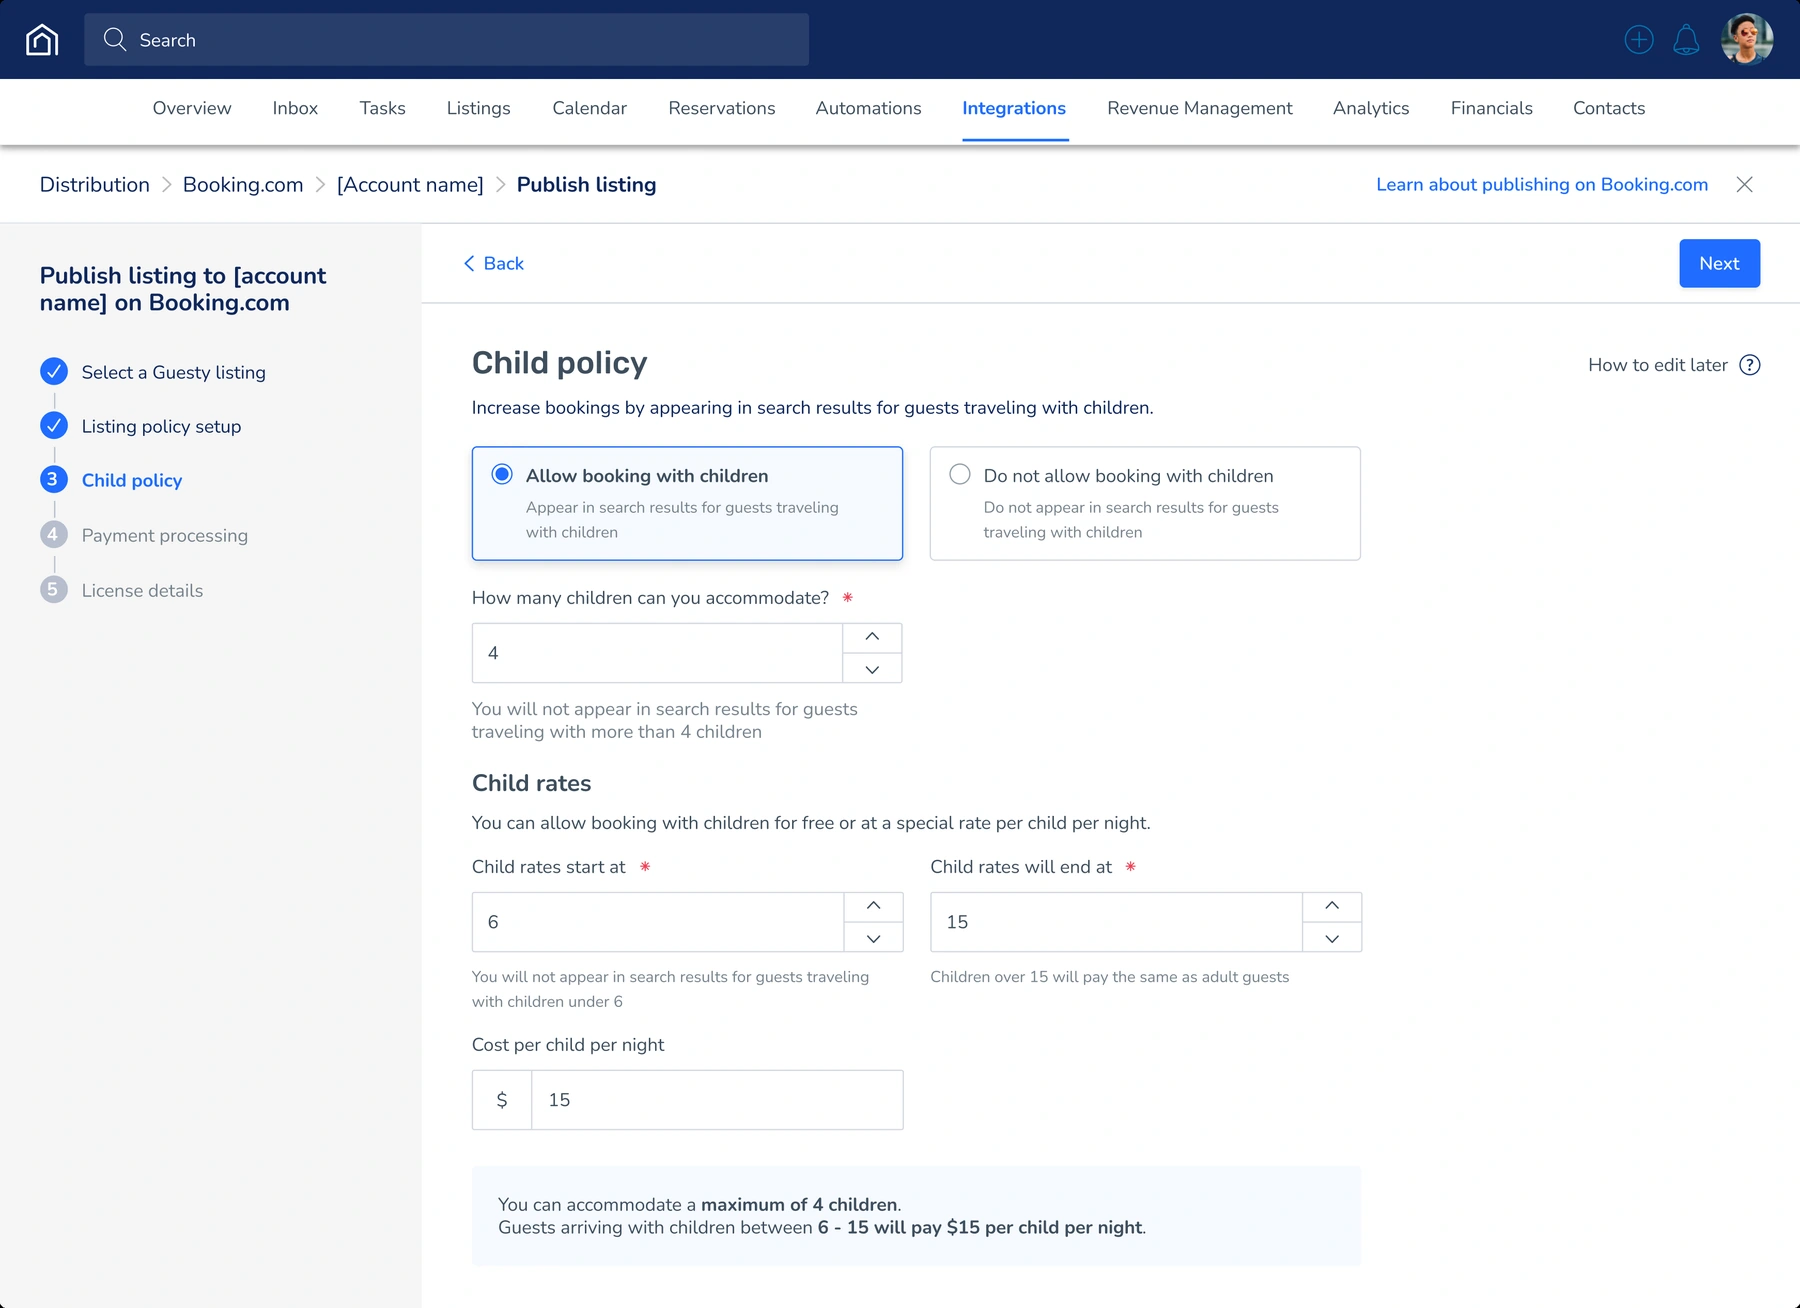Switch to the Financials tab

point(1492,108)
